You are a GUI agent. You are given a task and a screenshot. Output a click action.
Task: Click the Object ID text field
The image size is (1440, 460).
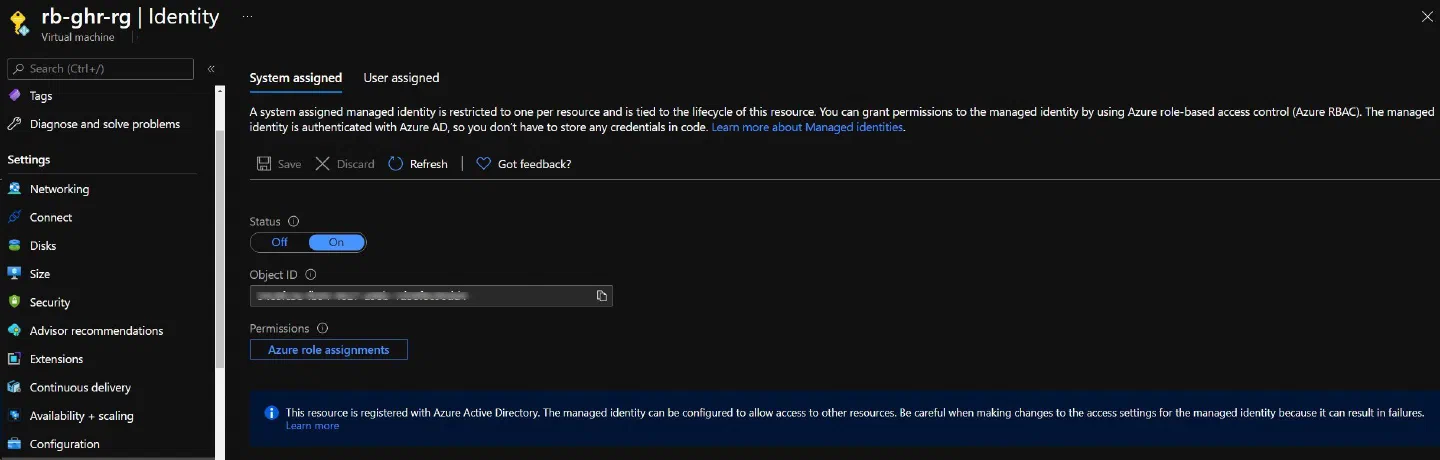[431, 296]
